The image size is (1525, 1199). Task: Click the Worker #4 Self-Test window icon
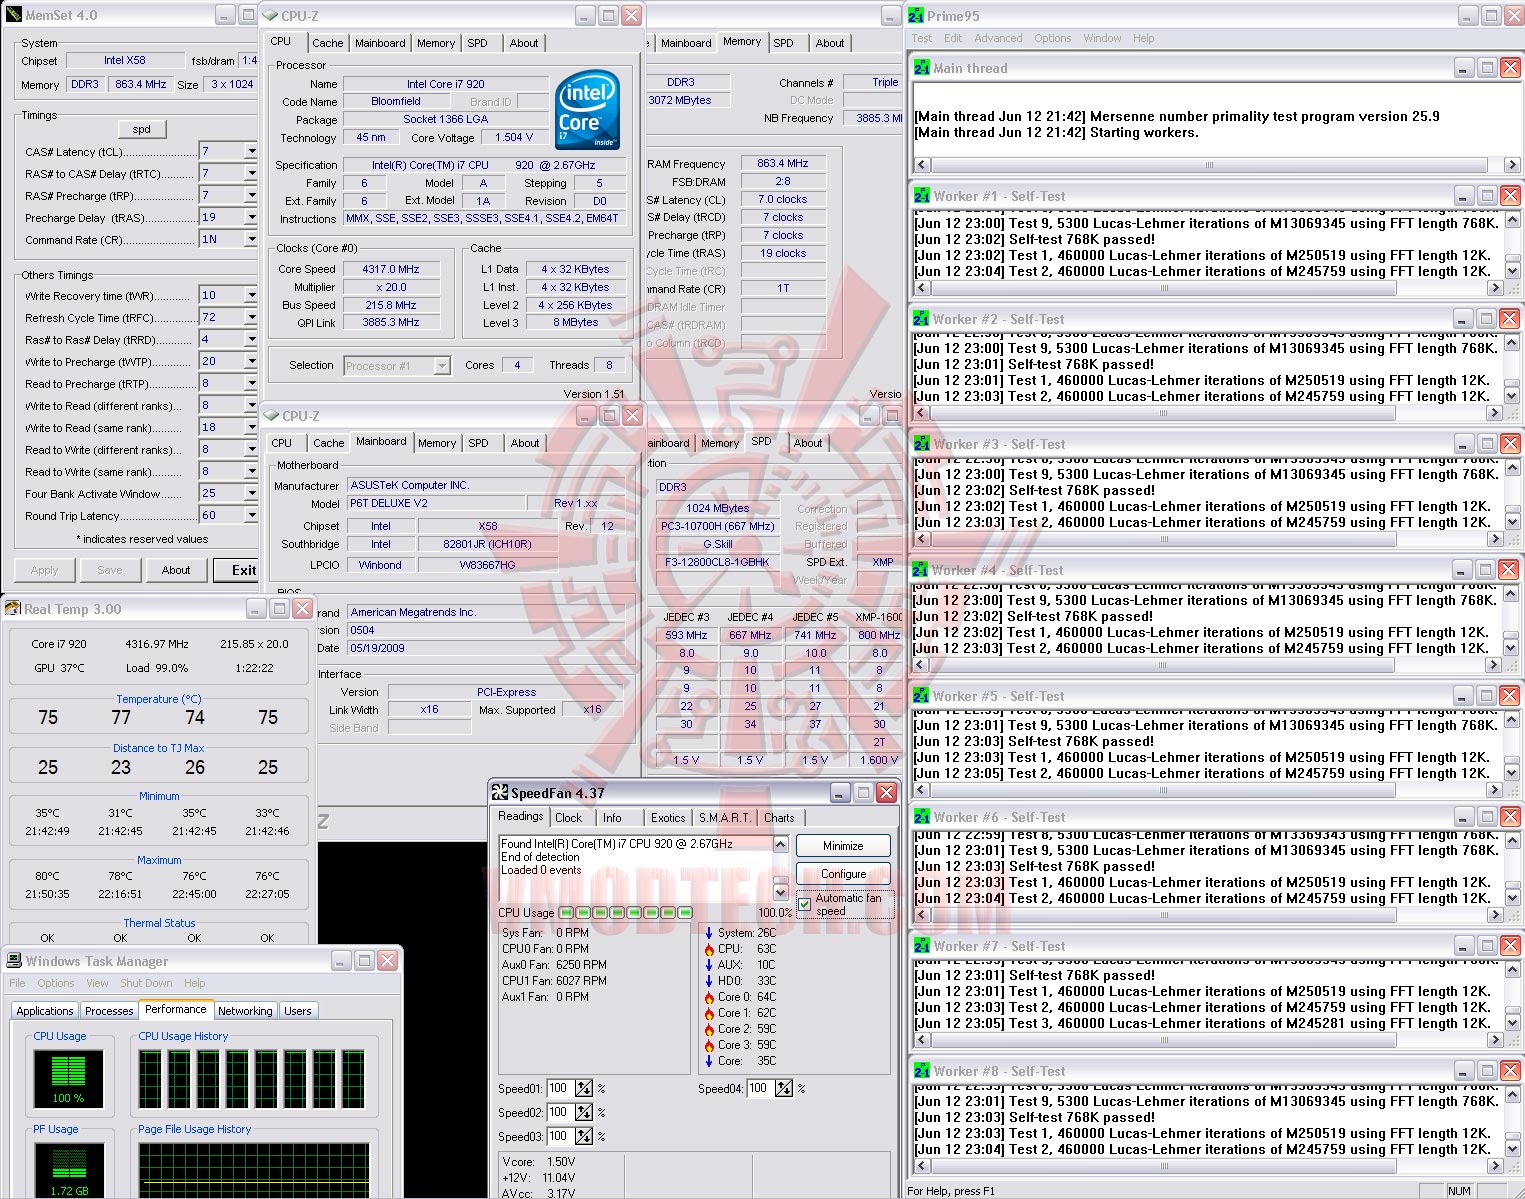920,570
